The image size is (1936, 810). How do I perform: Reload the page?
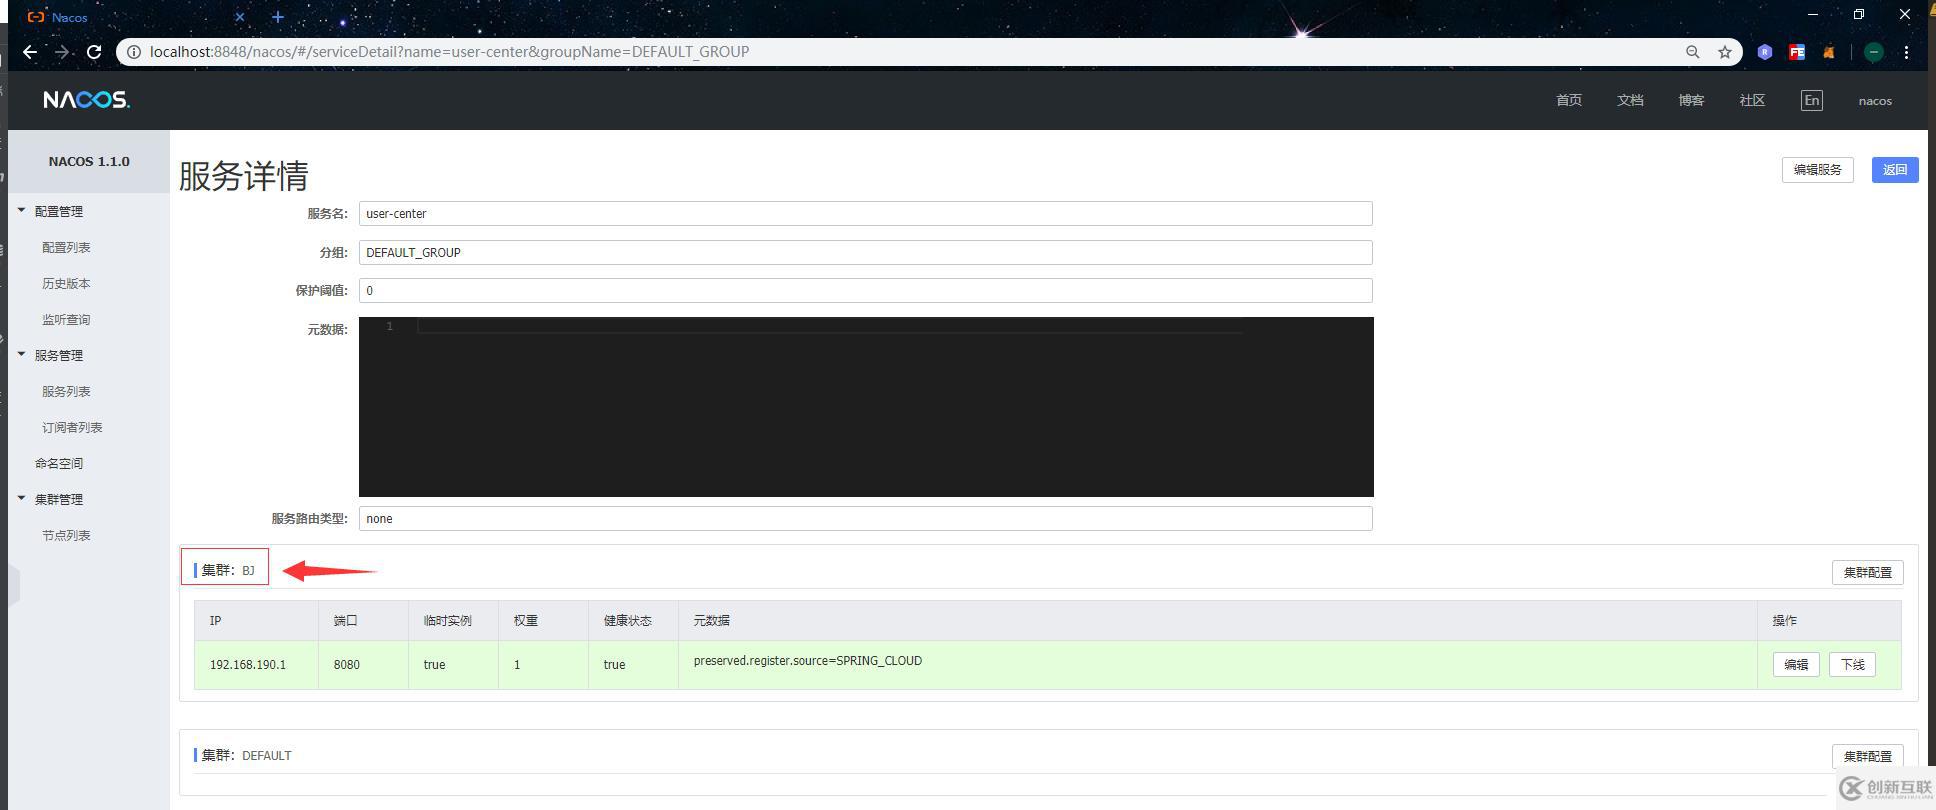click(x=94, y=52)
